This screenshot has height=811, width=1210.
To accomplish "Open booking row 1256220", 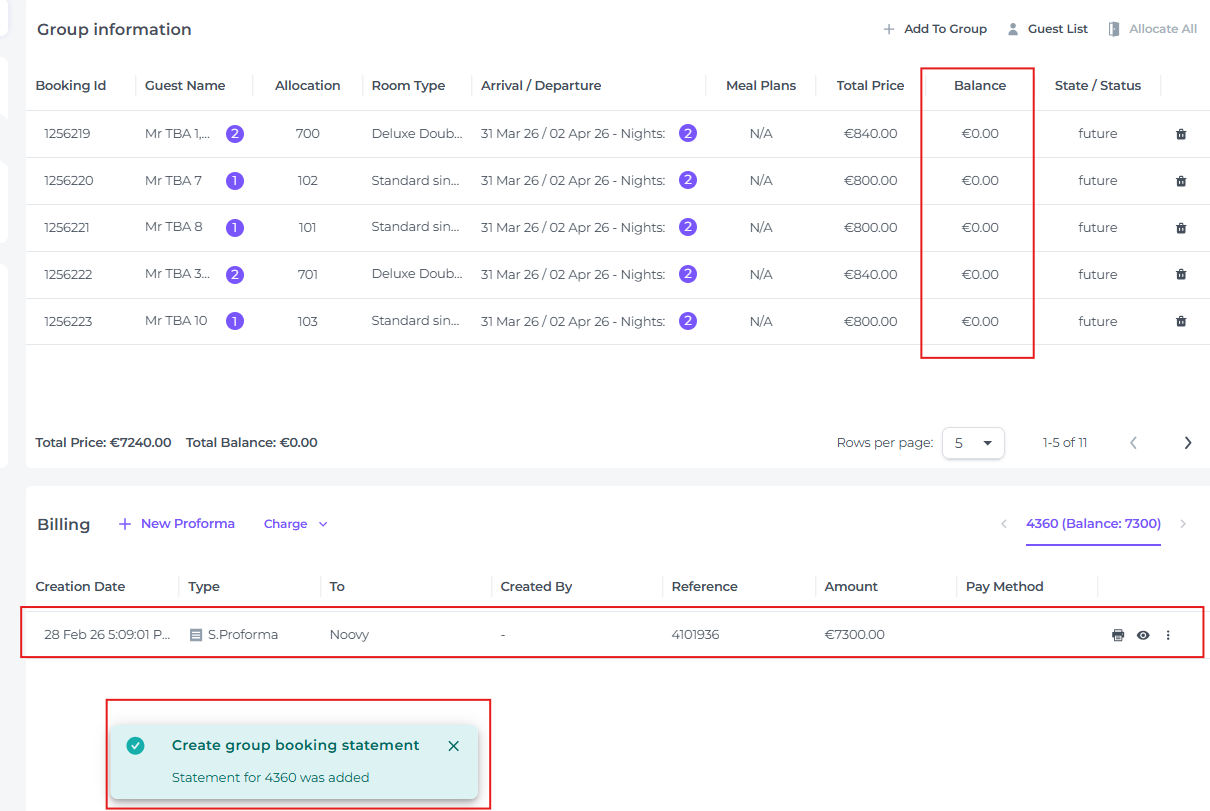I will (x=68, y=181).
